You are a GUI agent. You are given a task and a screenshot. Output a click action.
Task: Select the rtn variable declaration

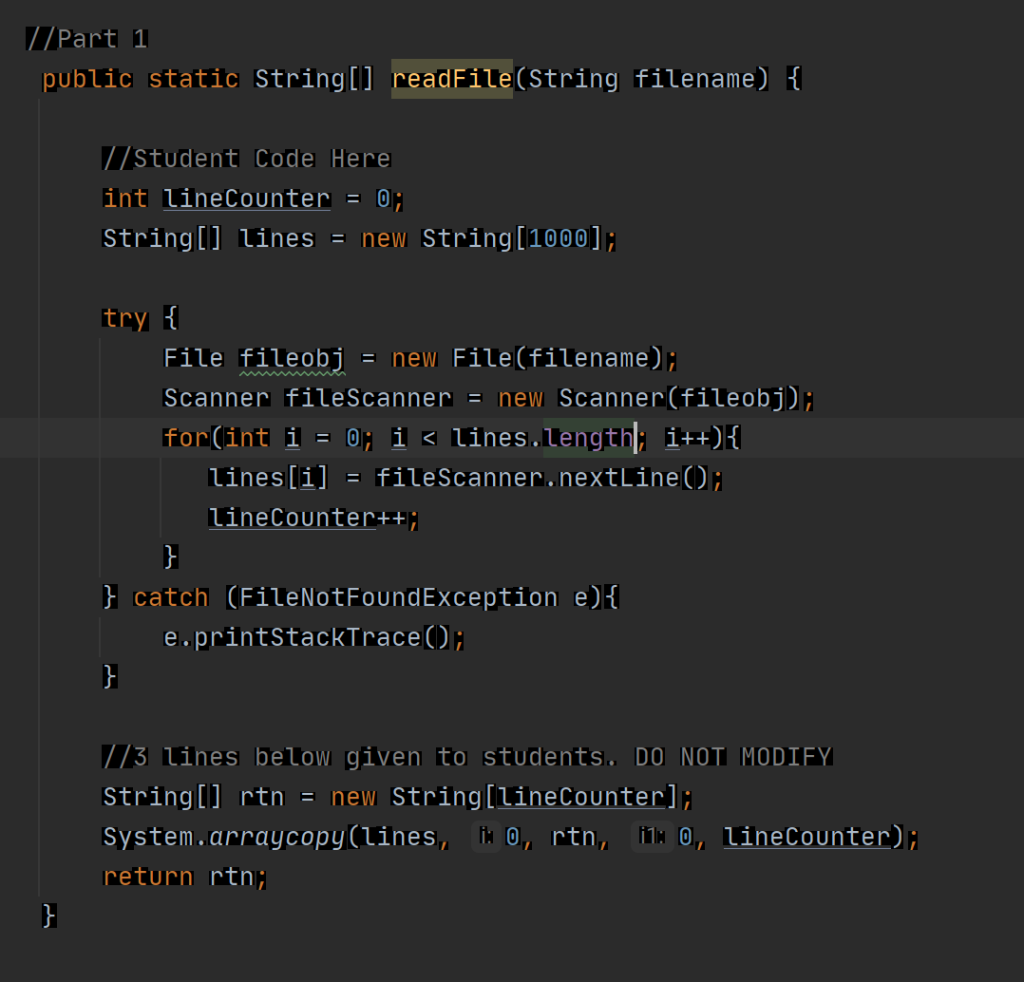(262, 797)
